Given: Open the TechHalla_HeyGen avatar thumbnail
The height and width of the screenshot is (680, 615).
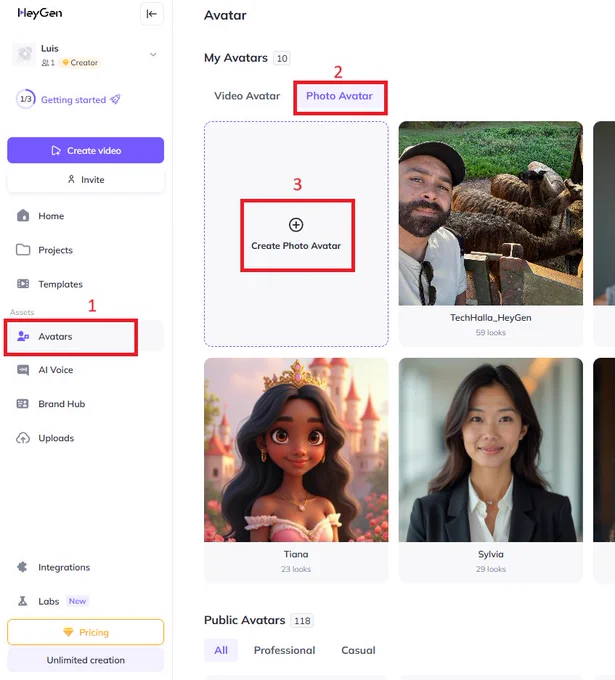Looking at the screenshot, I should click(491, 213).
